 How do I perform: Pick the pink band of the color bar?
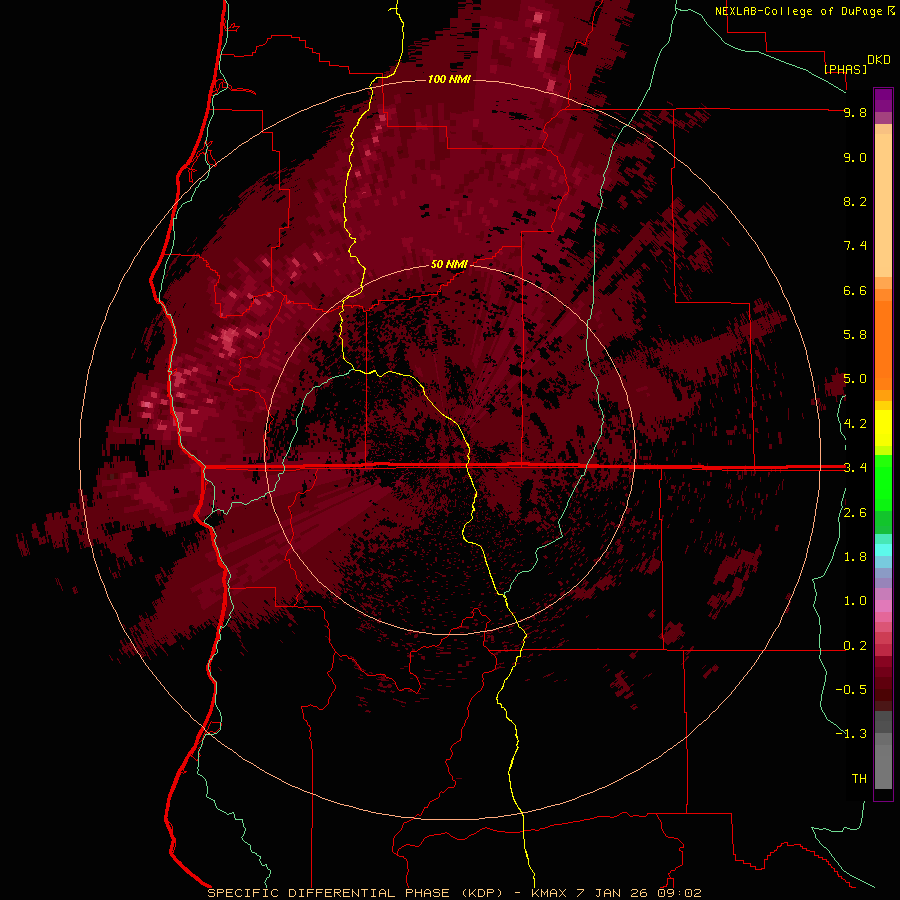(883, 606)
